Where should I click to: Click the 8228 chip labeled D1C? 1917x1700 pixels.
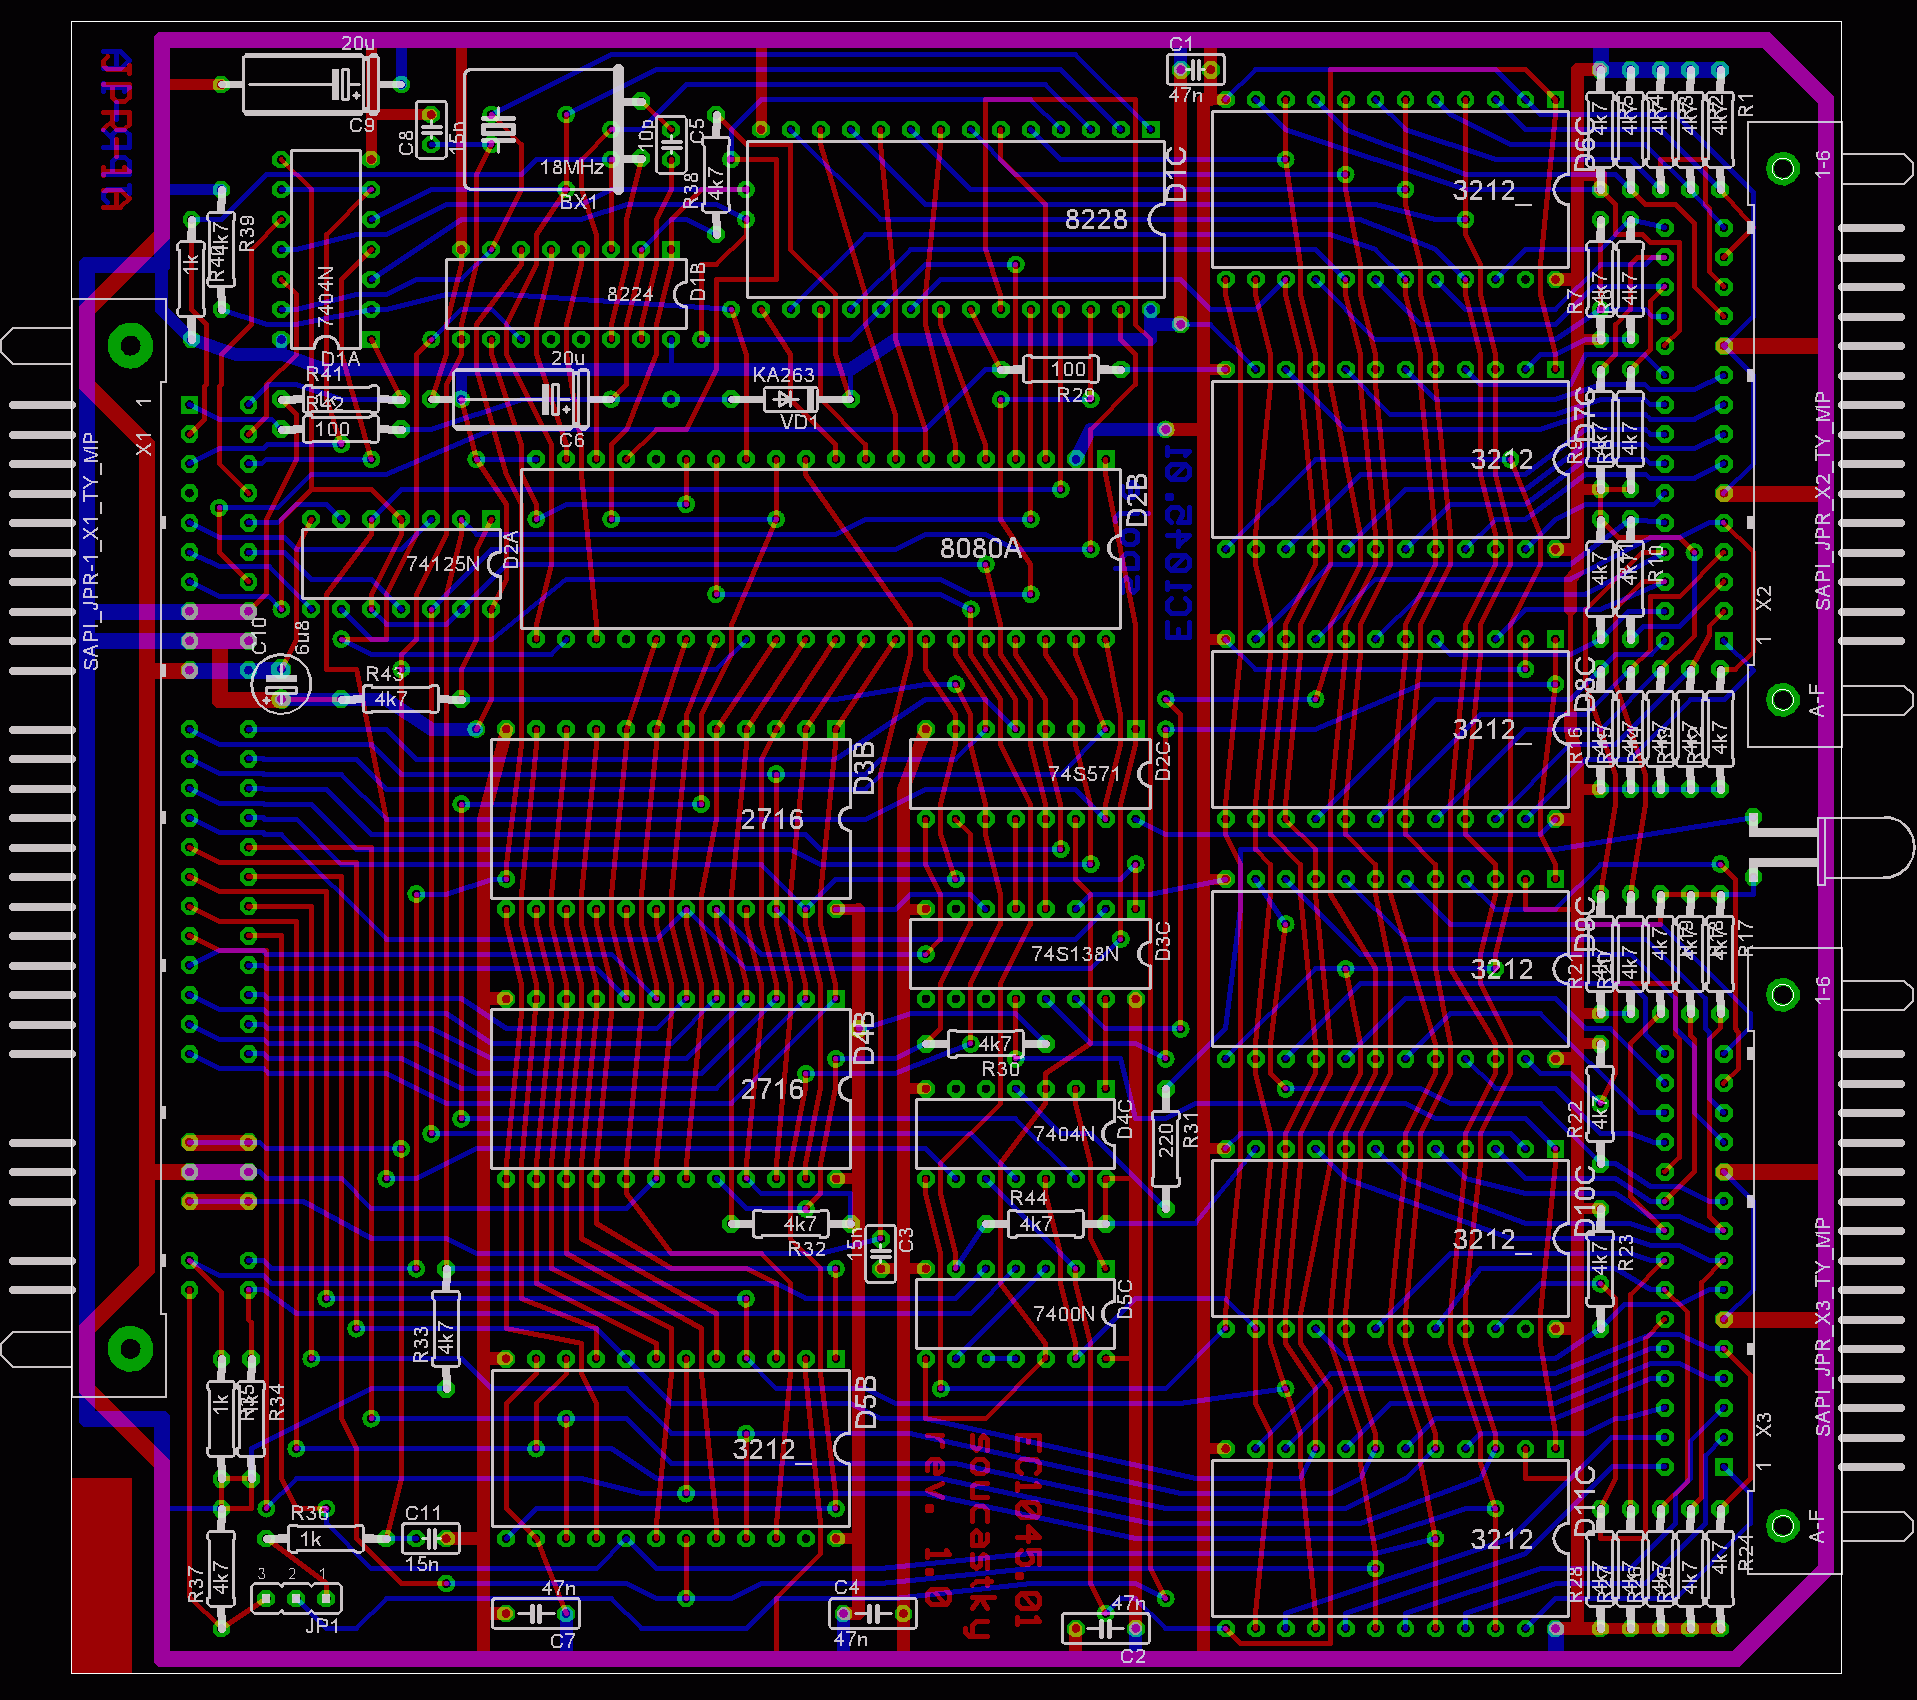[955, 219]
